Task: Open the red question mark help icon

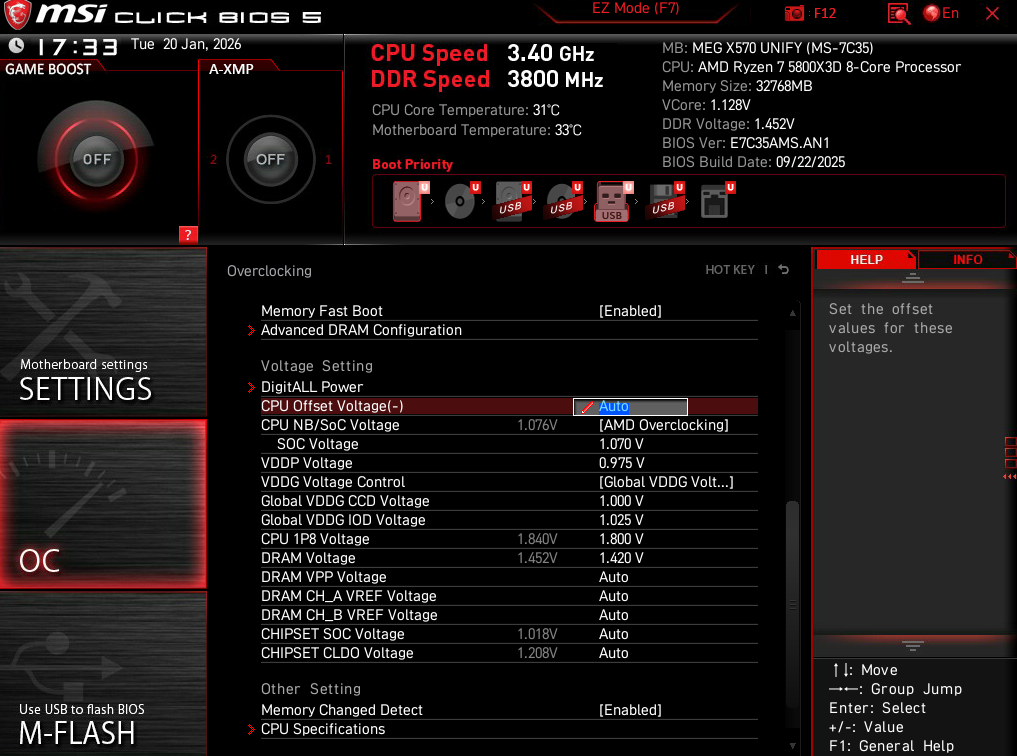Action: click(x=188, y=235)
